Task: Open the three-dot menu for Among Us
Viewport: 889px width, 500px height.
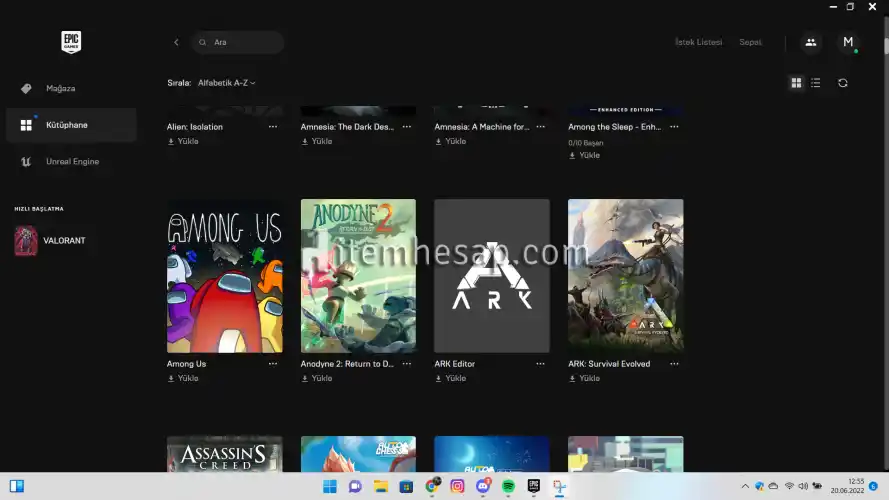Action: 273,364
